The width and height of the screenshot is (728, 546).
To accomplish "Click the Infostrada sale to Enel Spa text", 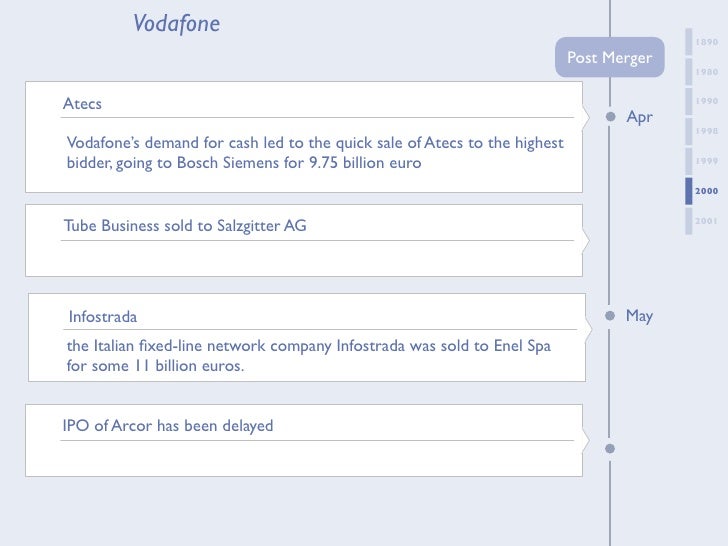I will pyautogui.click(x=308, y=356).
